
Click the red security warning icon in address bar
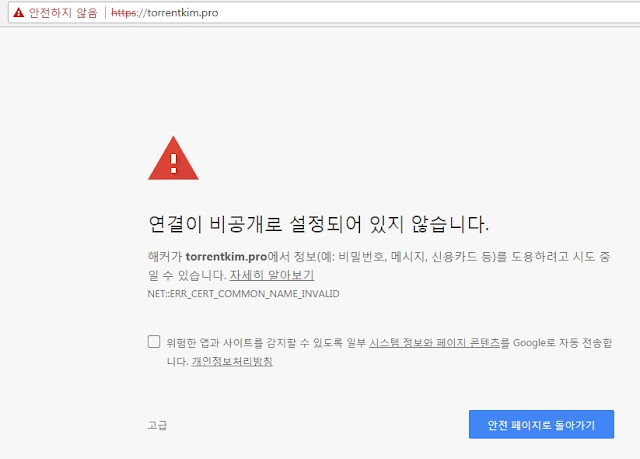point(19,13)
